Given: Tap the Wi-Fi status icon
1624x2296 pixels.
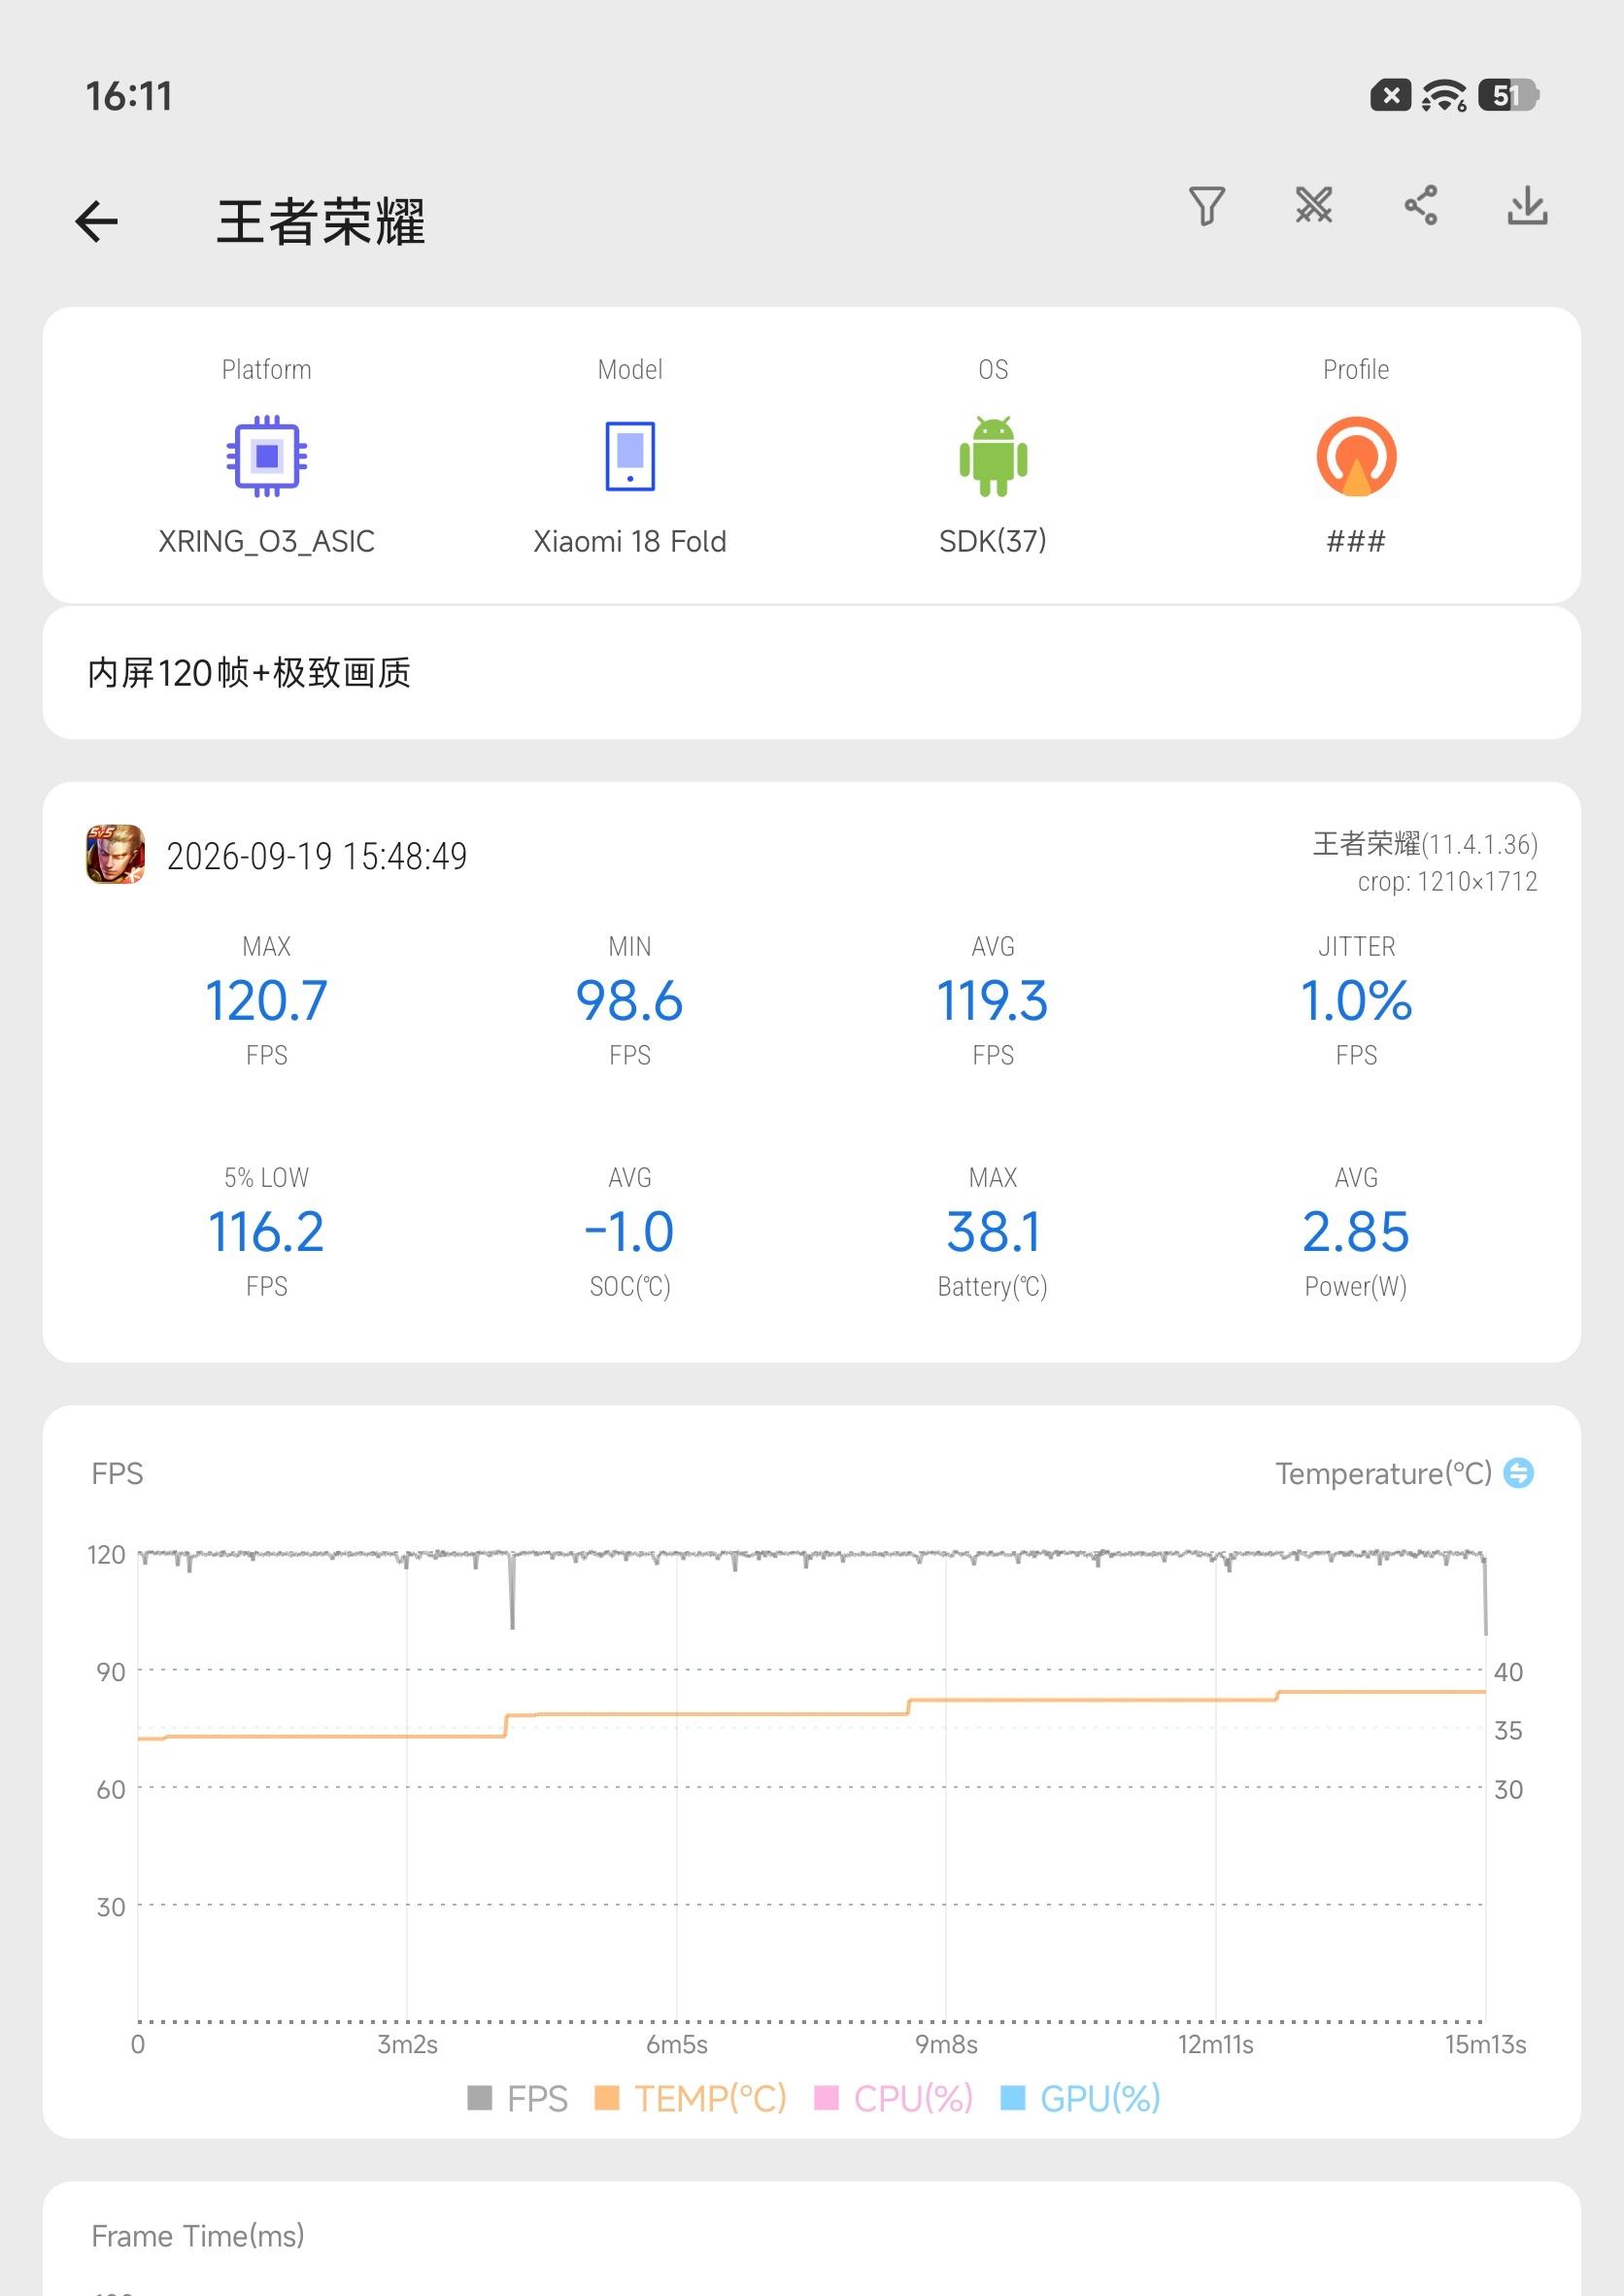Looking at the screenshot, I should pos(1444,96).
